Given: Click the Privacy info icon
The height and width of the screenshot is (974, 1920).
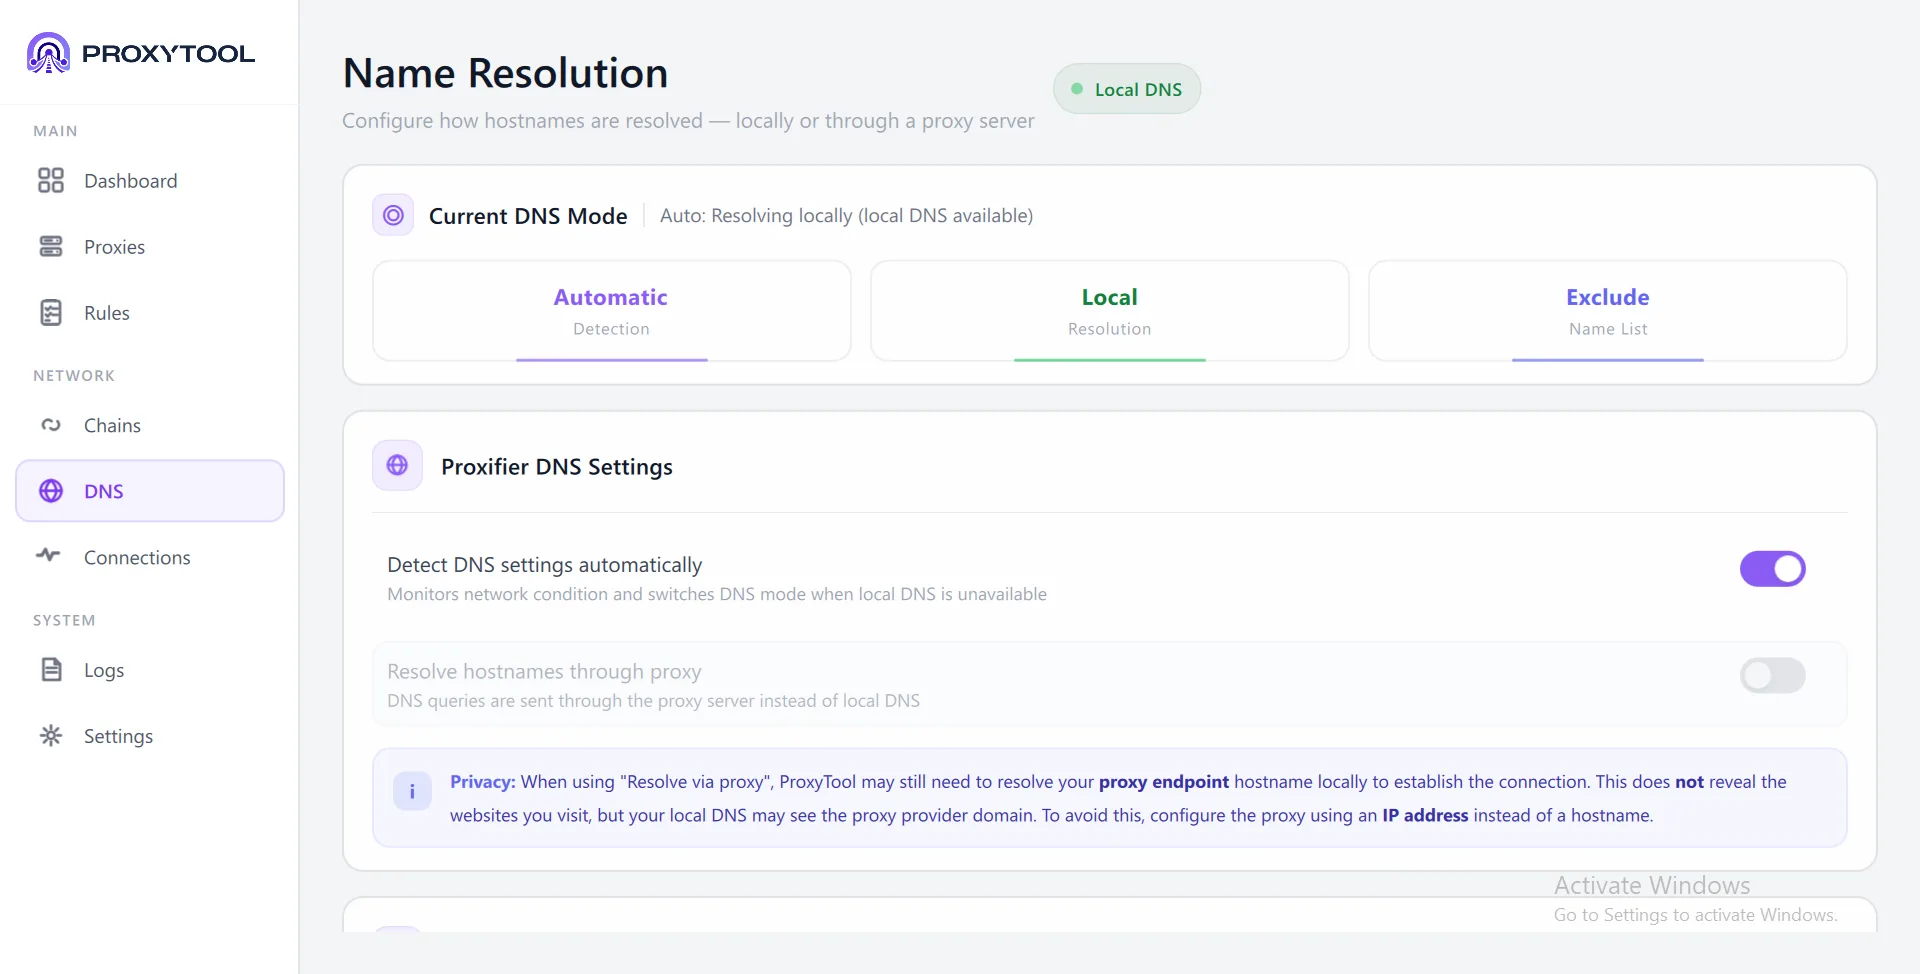Looking at the screenshot, I should coord(412,791).
